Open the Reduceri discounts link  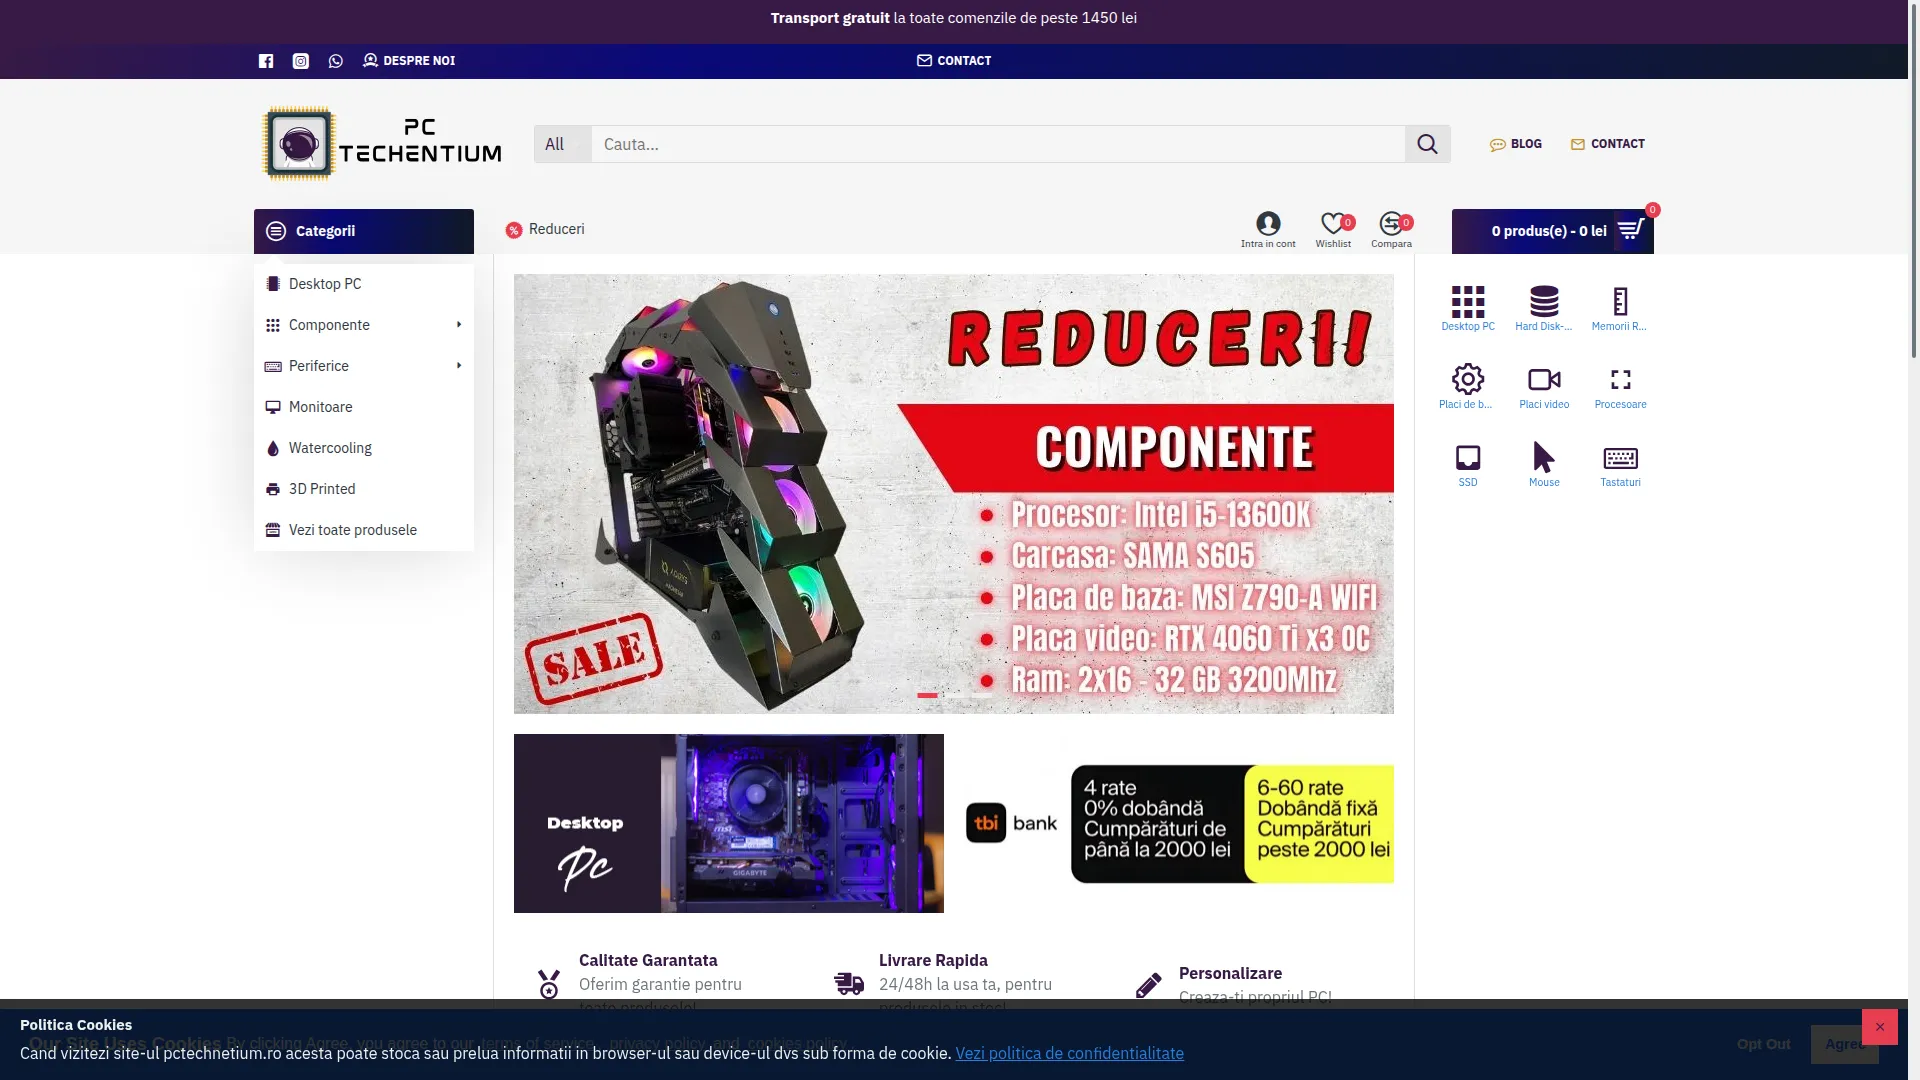pos(545,230)
